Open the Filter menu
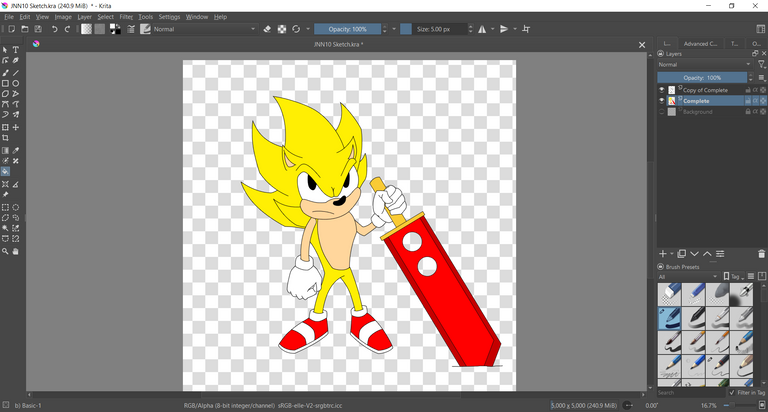 coord(126,17)
